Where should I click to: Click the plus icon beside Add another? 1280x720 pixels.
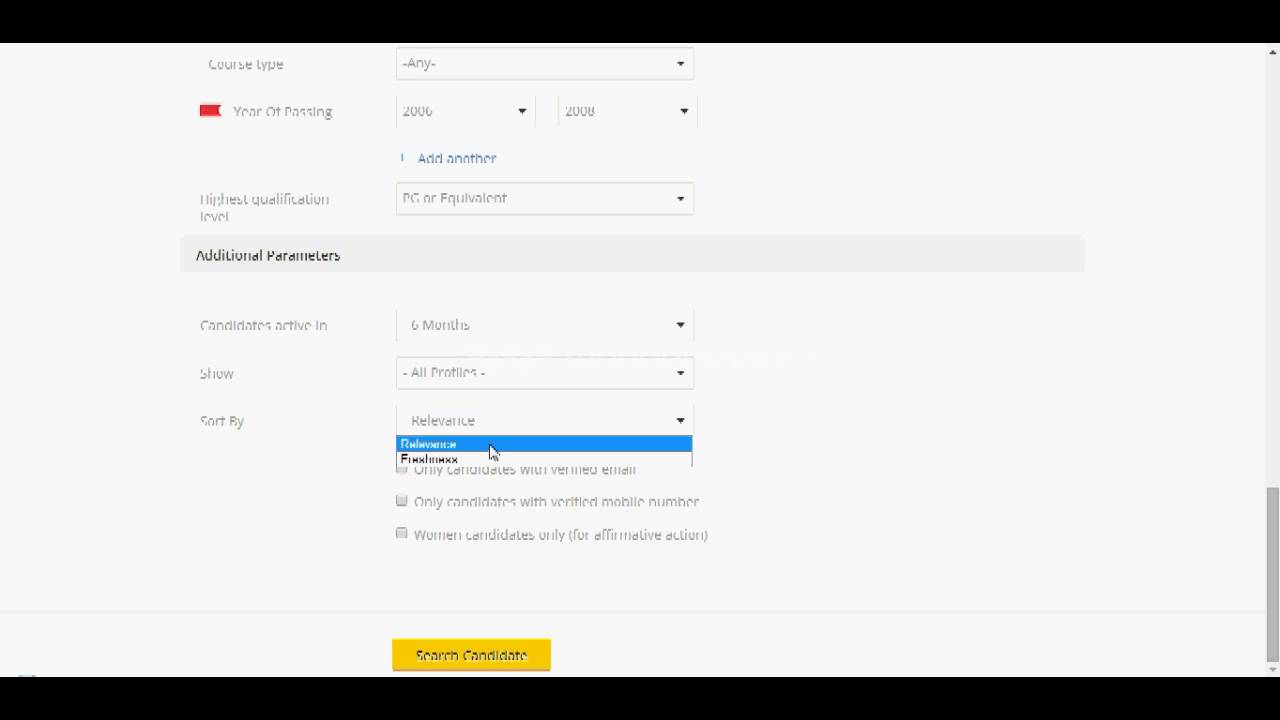(402, 158)
